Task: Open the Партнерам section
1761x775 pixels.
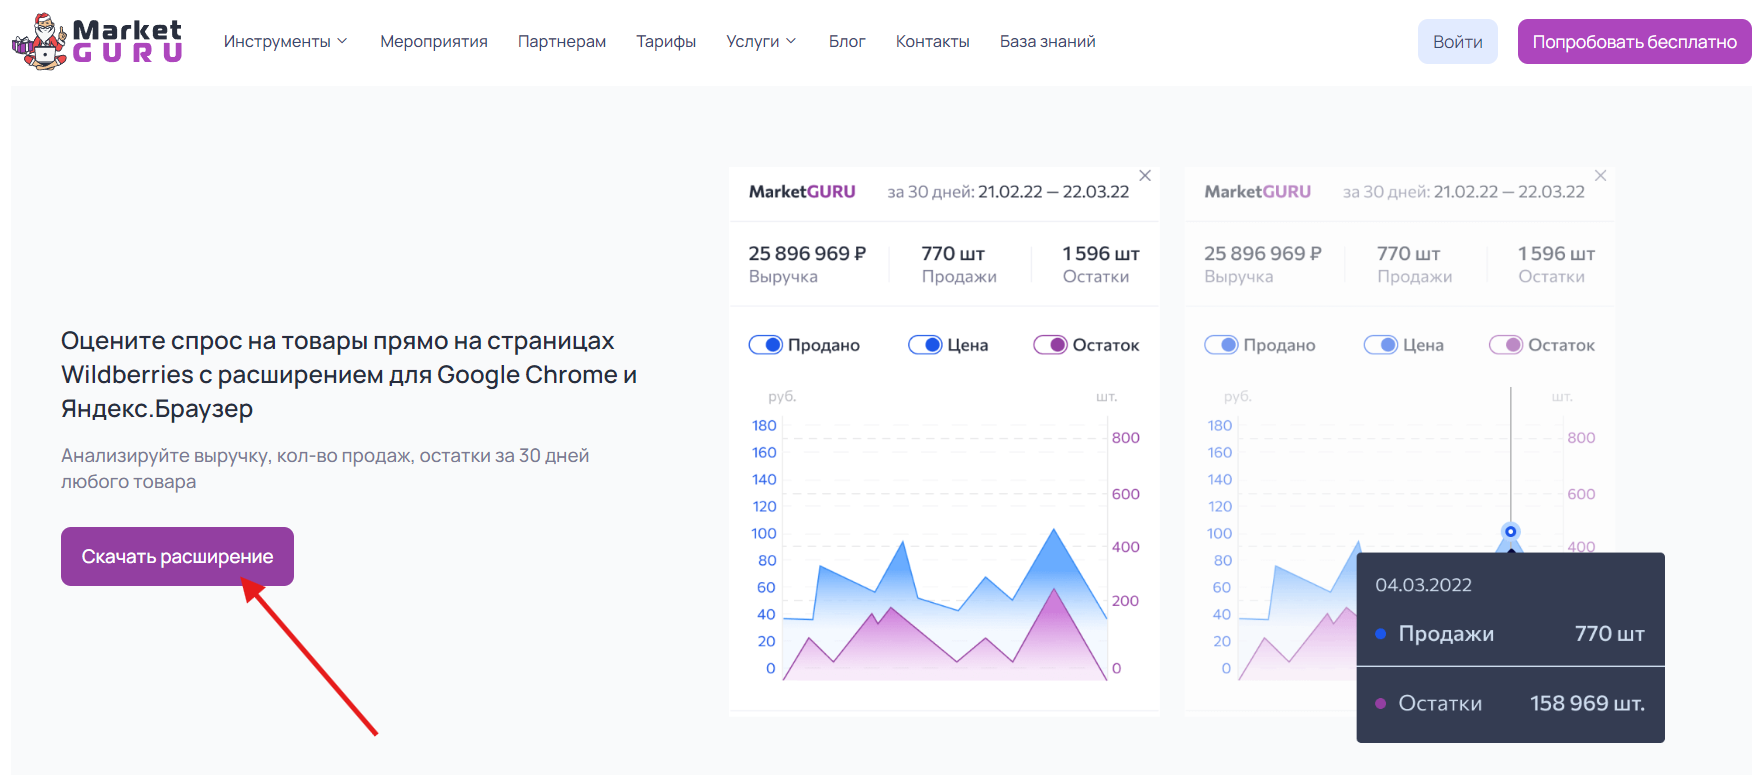Action: pyautogui.click(x=561, y=41)
